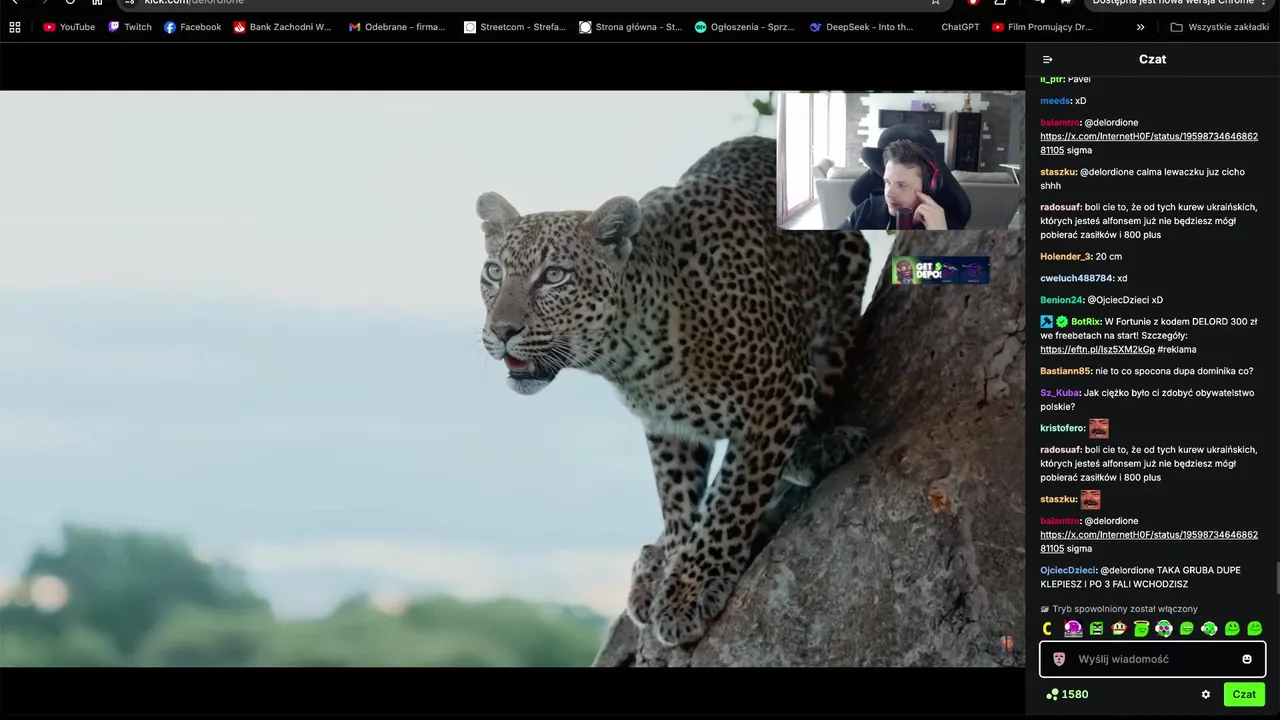The width and height of the screenshot is (1280, 720).
Task: Show more bookmarks with the overflow chevron
Action: pyautogui.click(x=1140, y=27)
